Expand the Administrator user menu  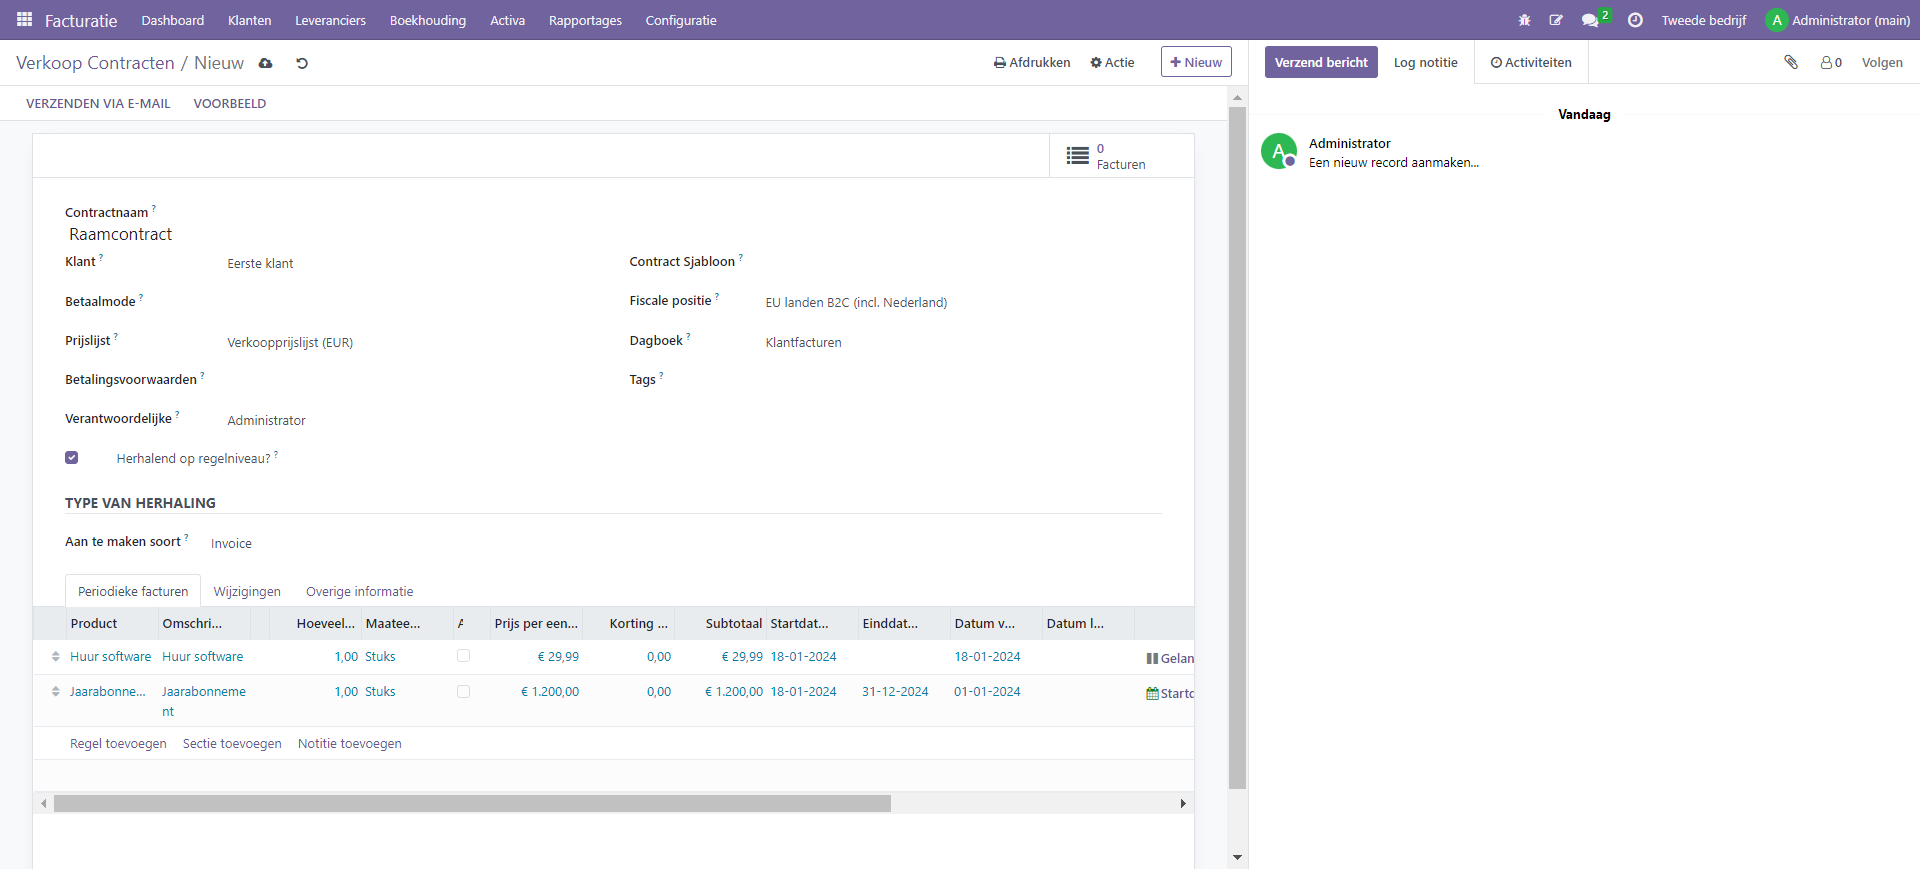(1838, 20)
